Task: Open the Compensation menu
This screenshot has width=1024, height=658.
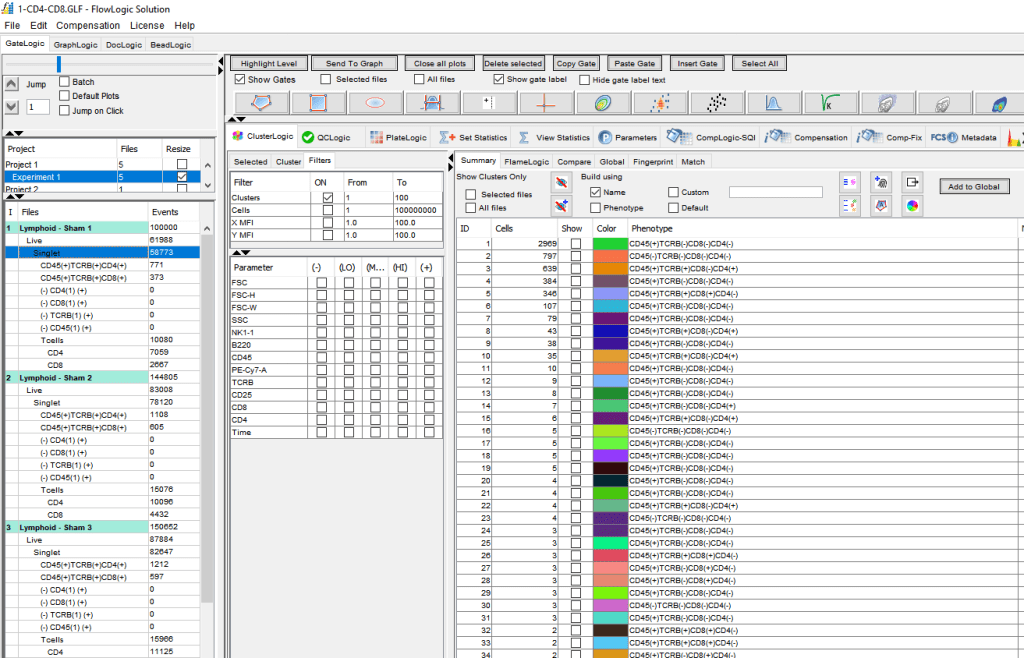Action: 88,25
